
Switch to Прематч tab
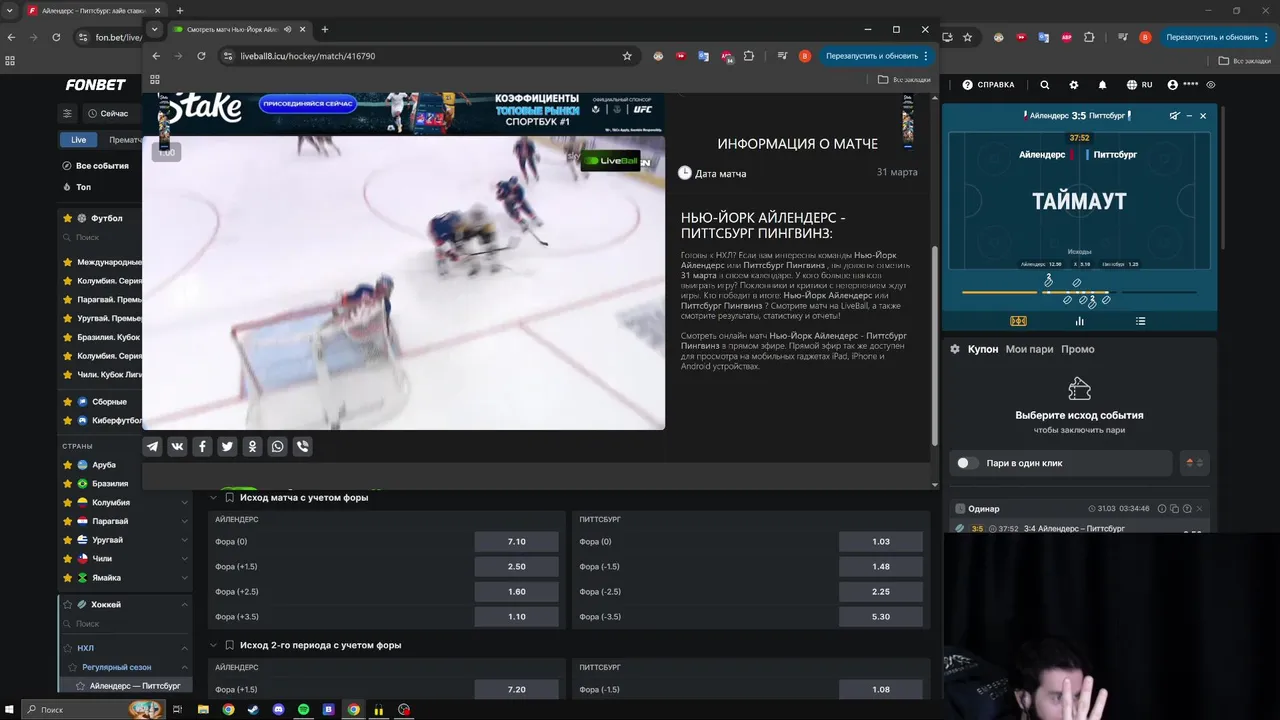click(125, 140)
